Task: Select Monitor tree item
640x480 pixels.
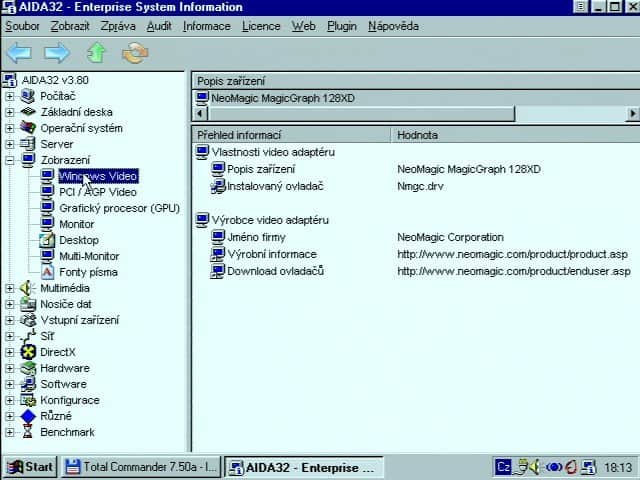Action: (77, 224)
